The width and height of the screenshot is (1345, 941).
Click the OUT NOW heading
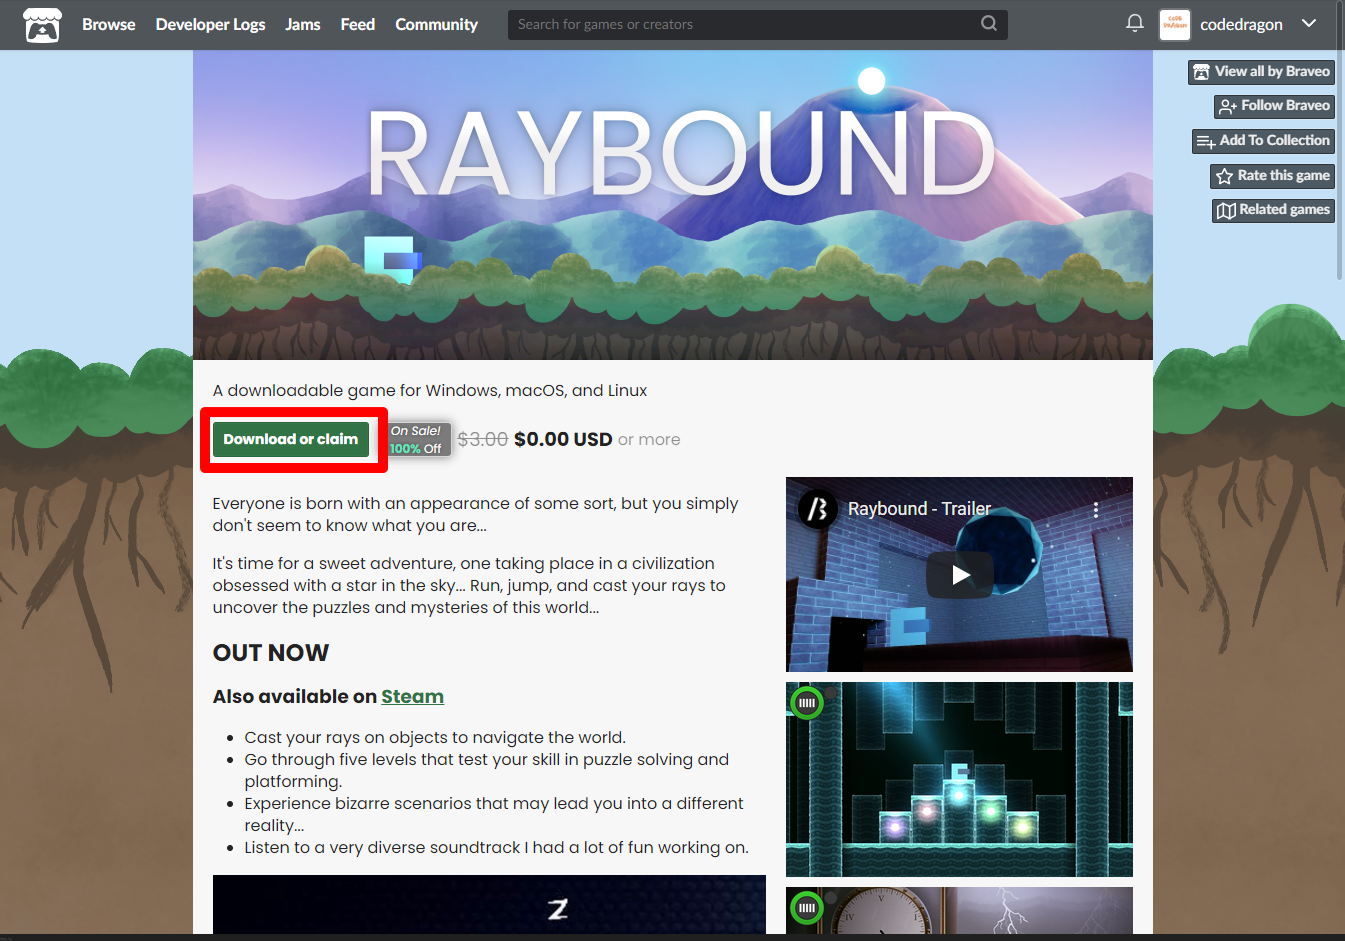pos(271,653)
